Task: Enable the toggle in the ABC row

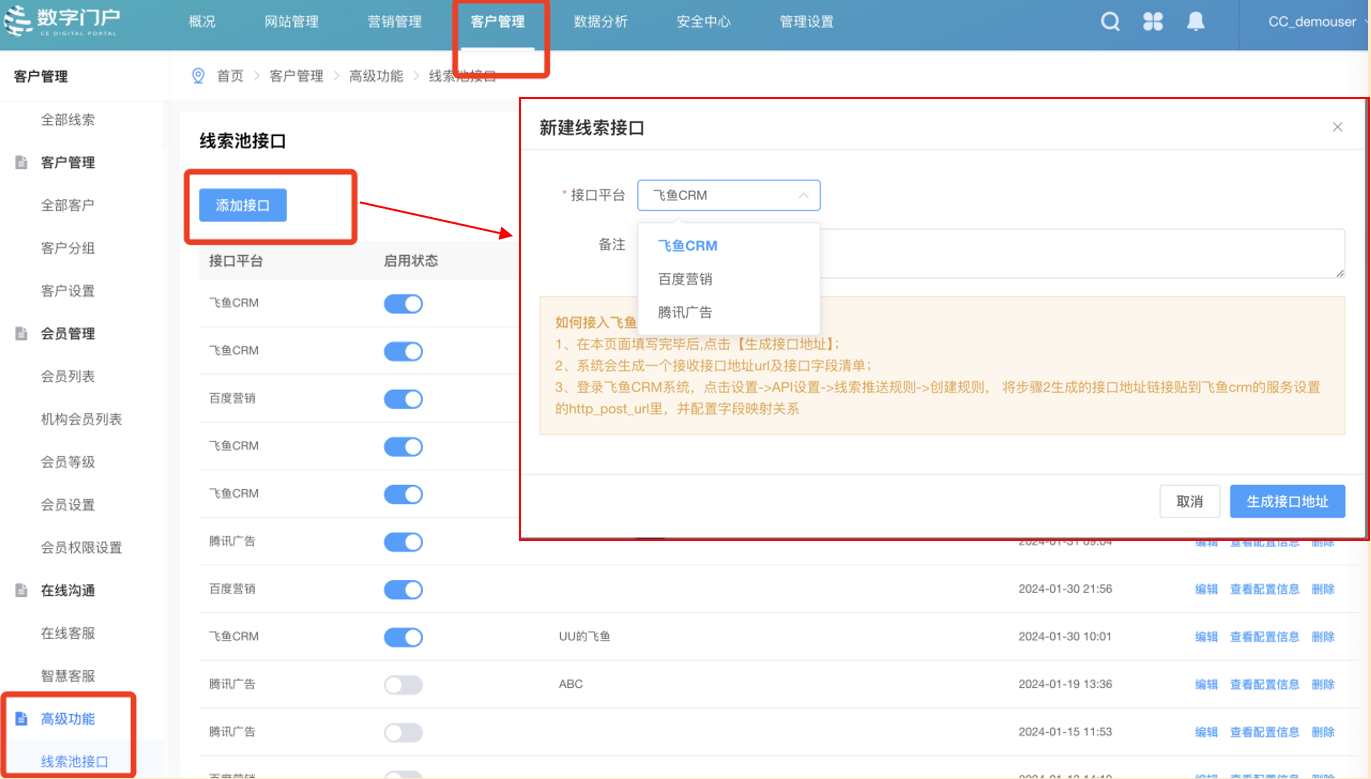Action: (403, 685)
